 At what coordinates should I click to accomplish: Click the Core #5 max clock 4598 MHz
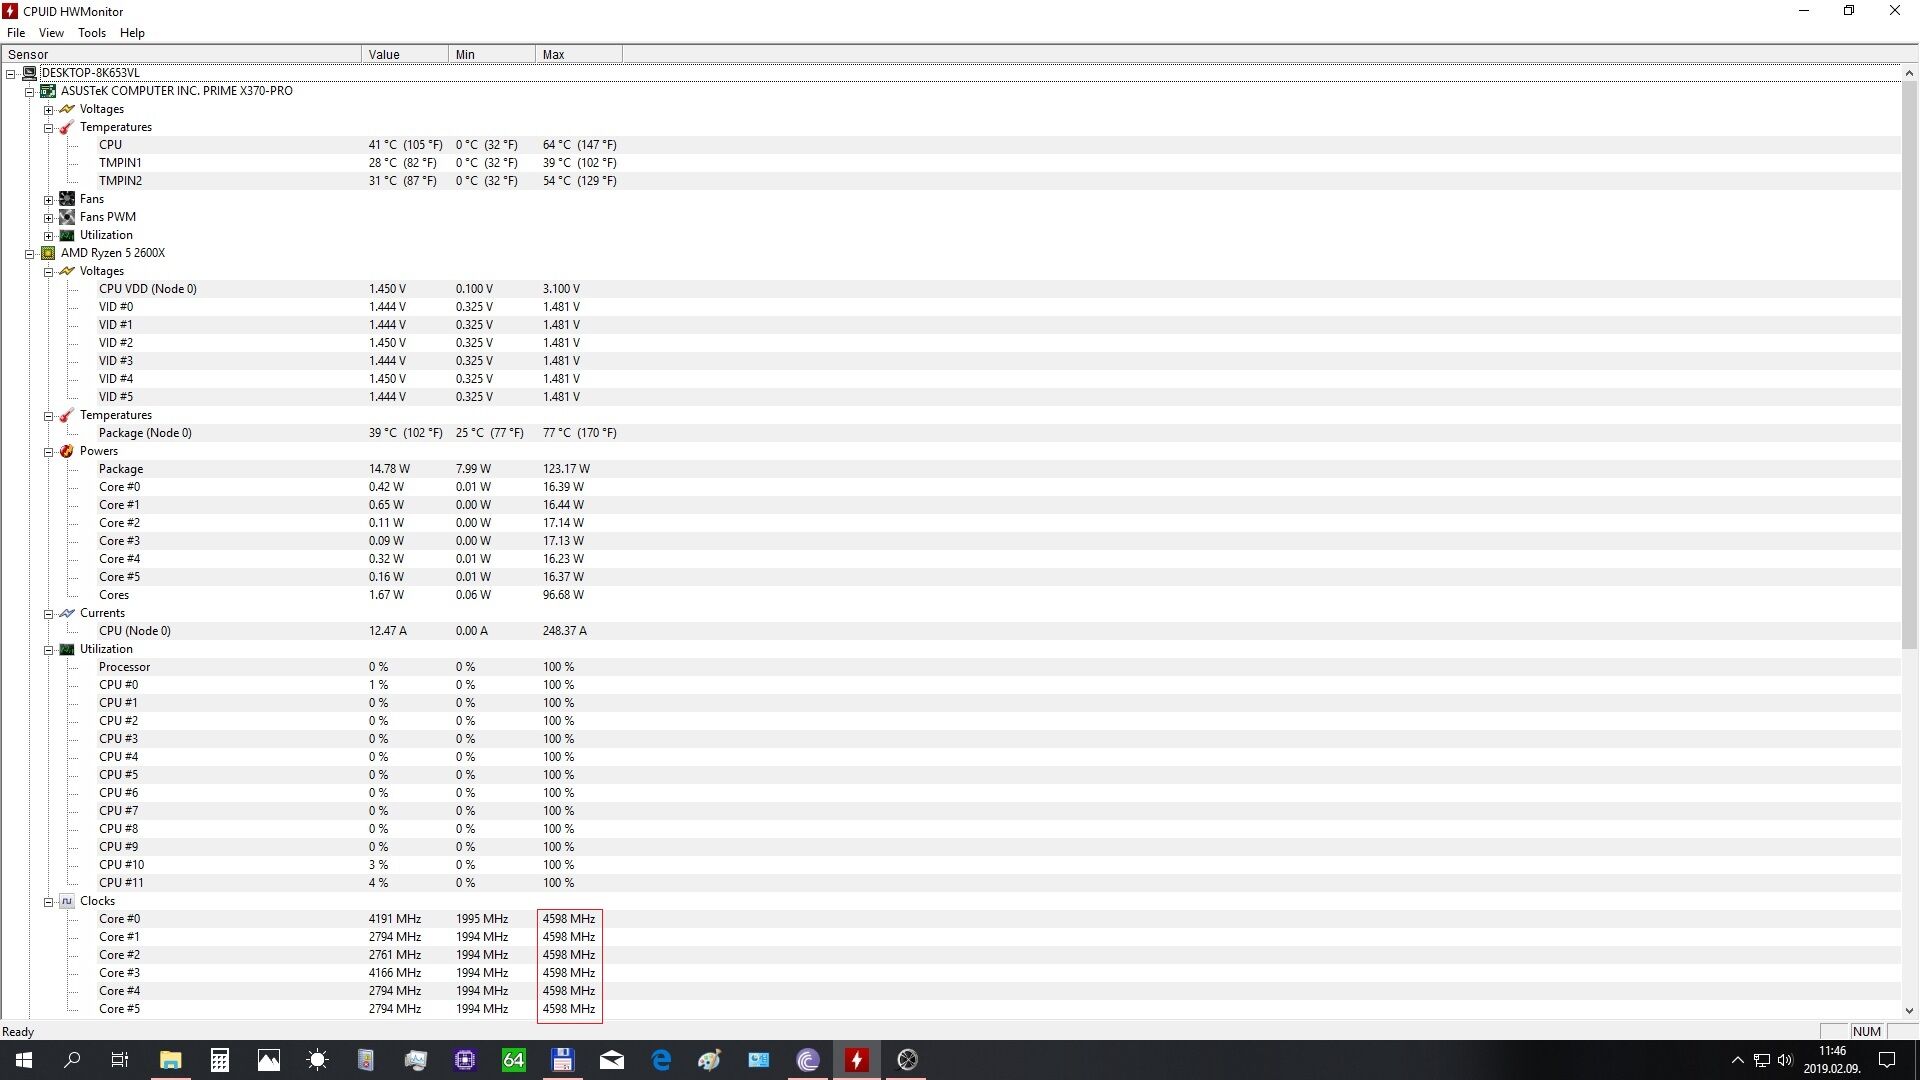coord(569,1009)
